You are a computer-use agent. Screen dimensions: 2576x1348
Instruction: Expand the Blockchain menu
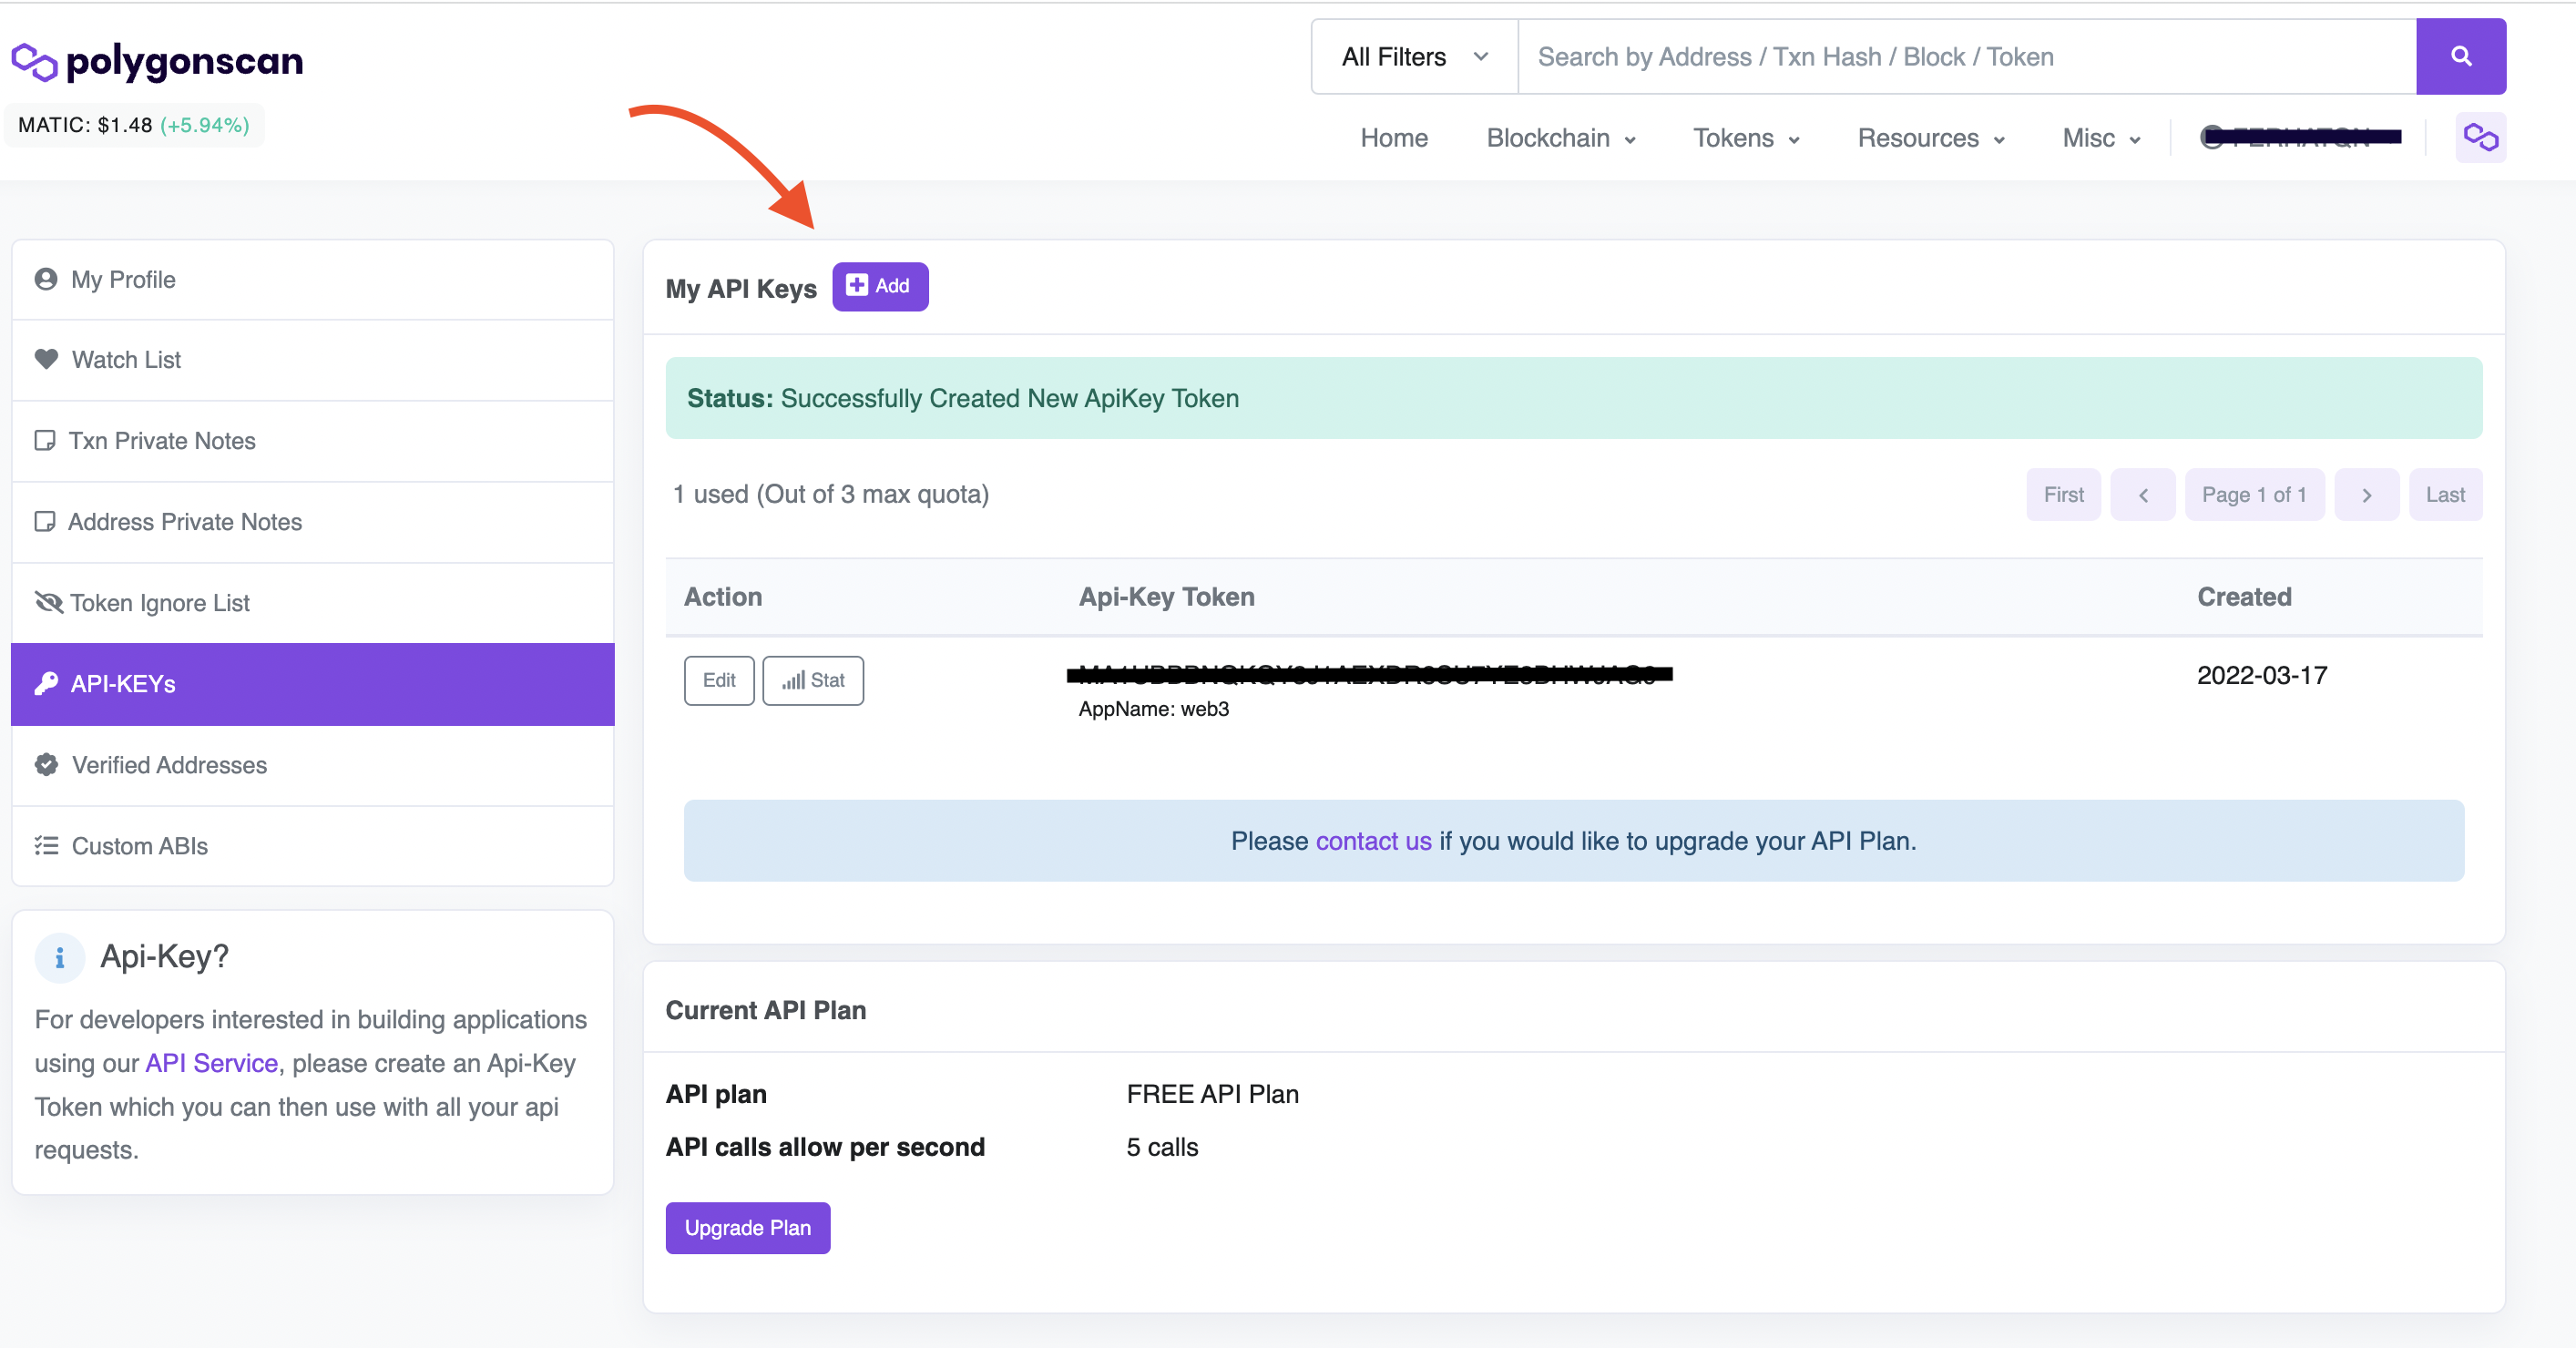1560,138
